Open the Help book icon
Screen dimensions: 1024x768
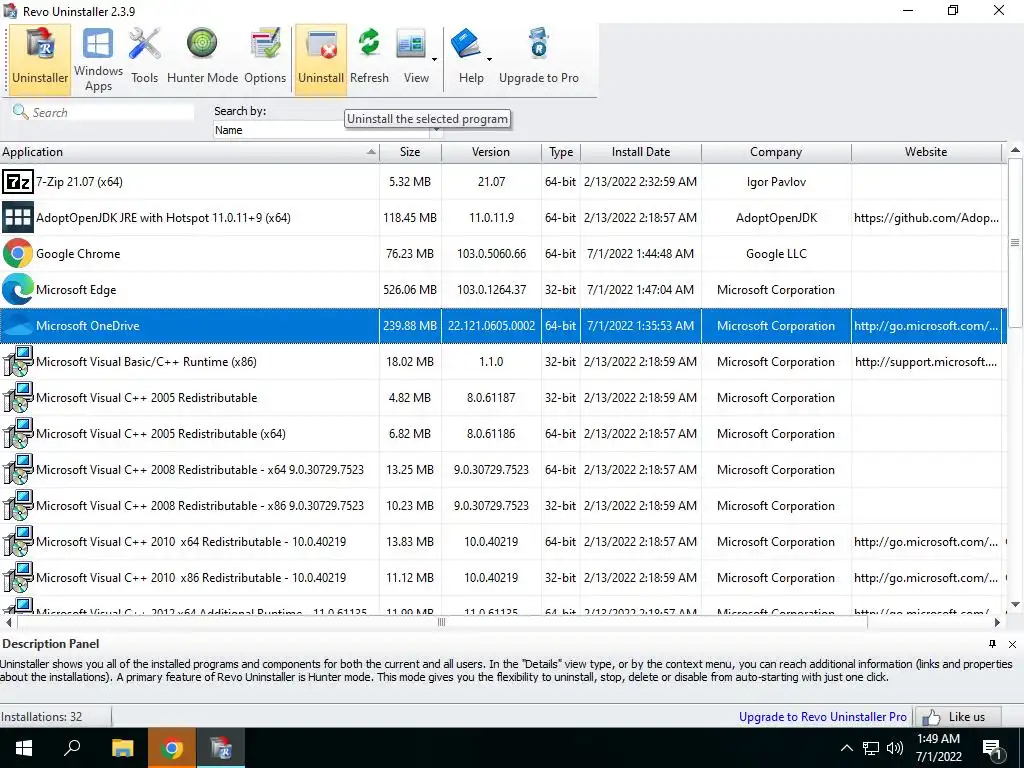tap(466, 44)
